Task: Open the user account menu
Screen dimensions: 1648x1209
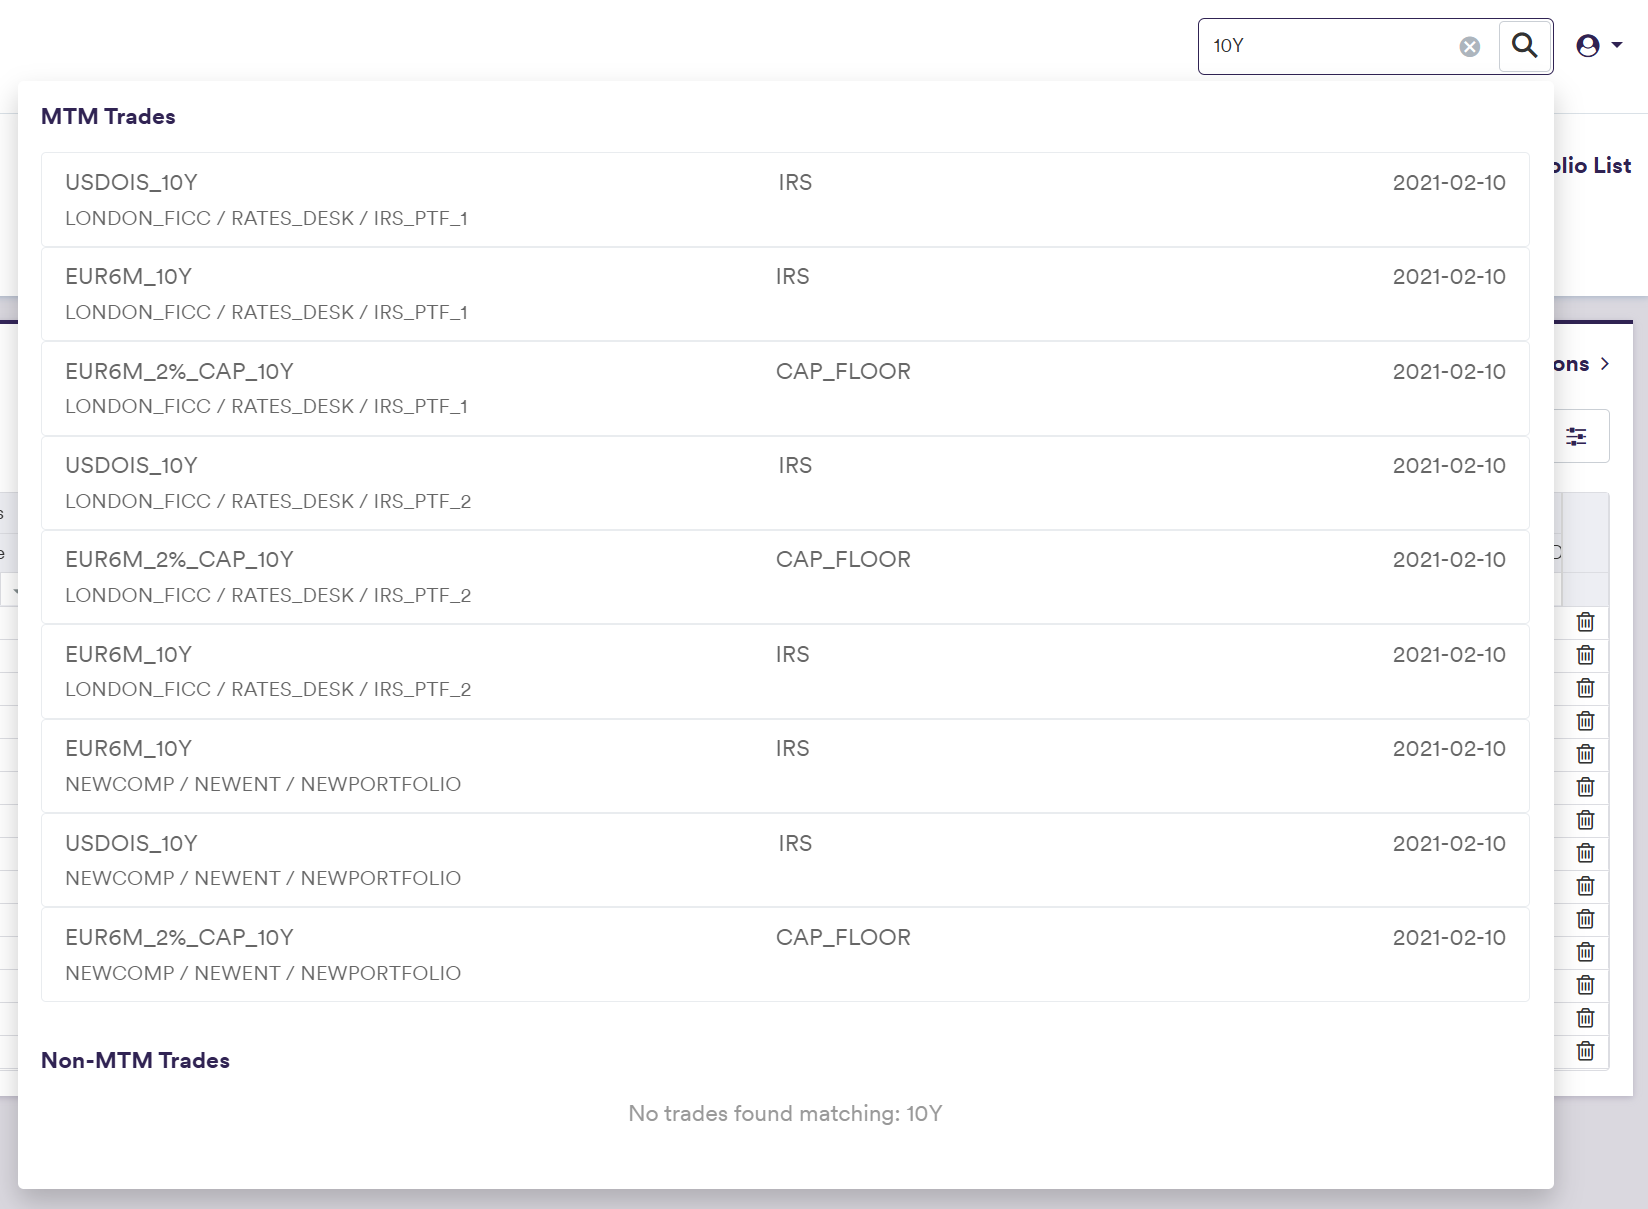Action: tap(1598, 46)
